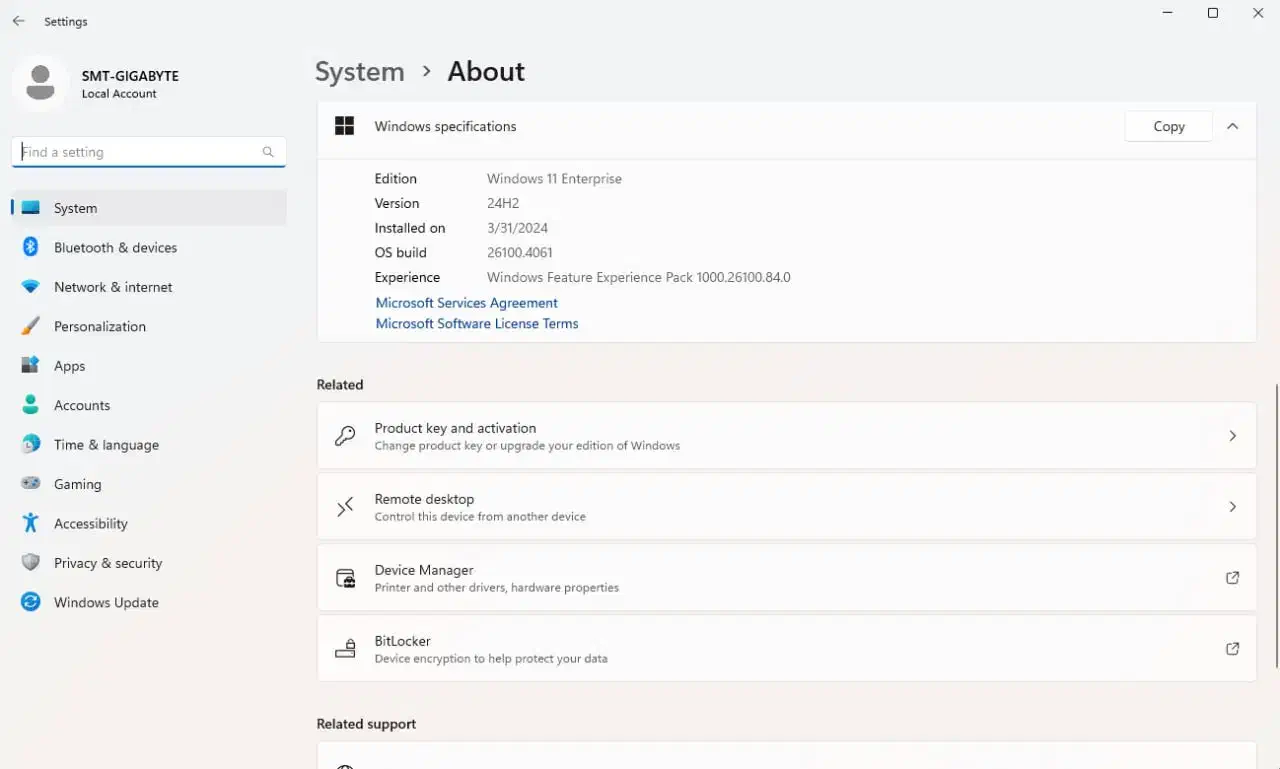Viewport: 1280px width, 769px height.
Task: Open the Network & internet wifi icon
Action: point(31,287)
